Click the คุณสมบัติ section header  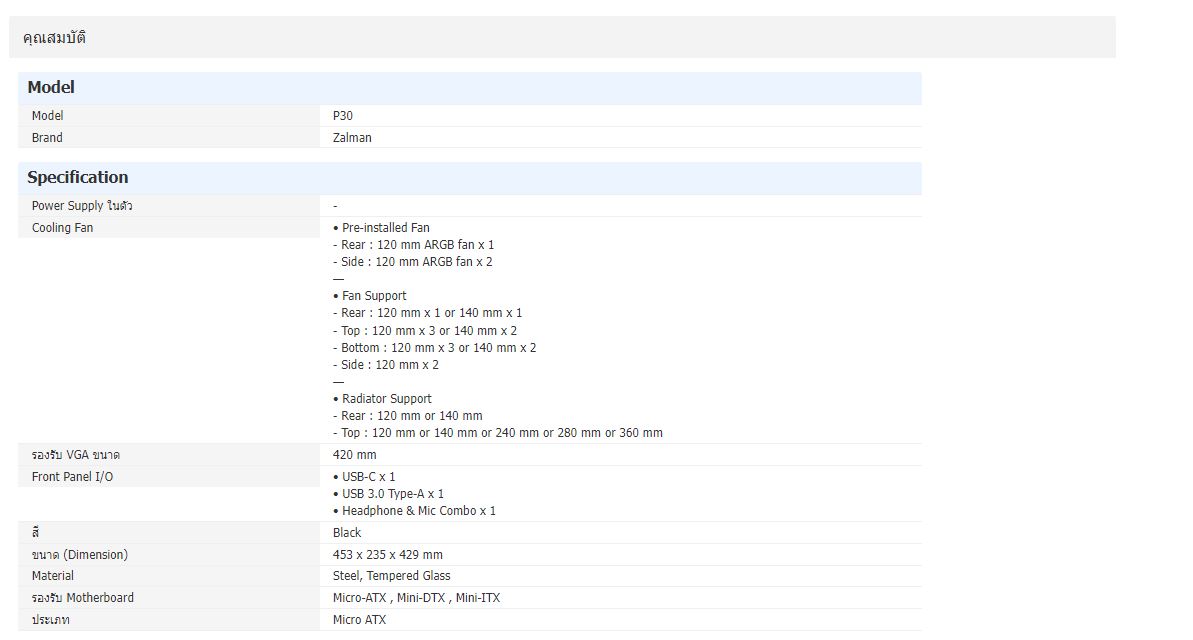(54, 38)
